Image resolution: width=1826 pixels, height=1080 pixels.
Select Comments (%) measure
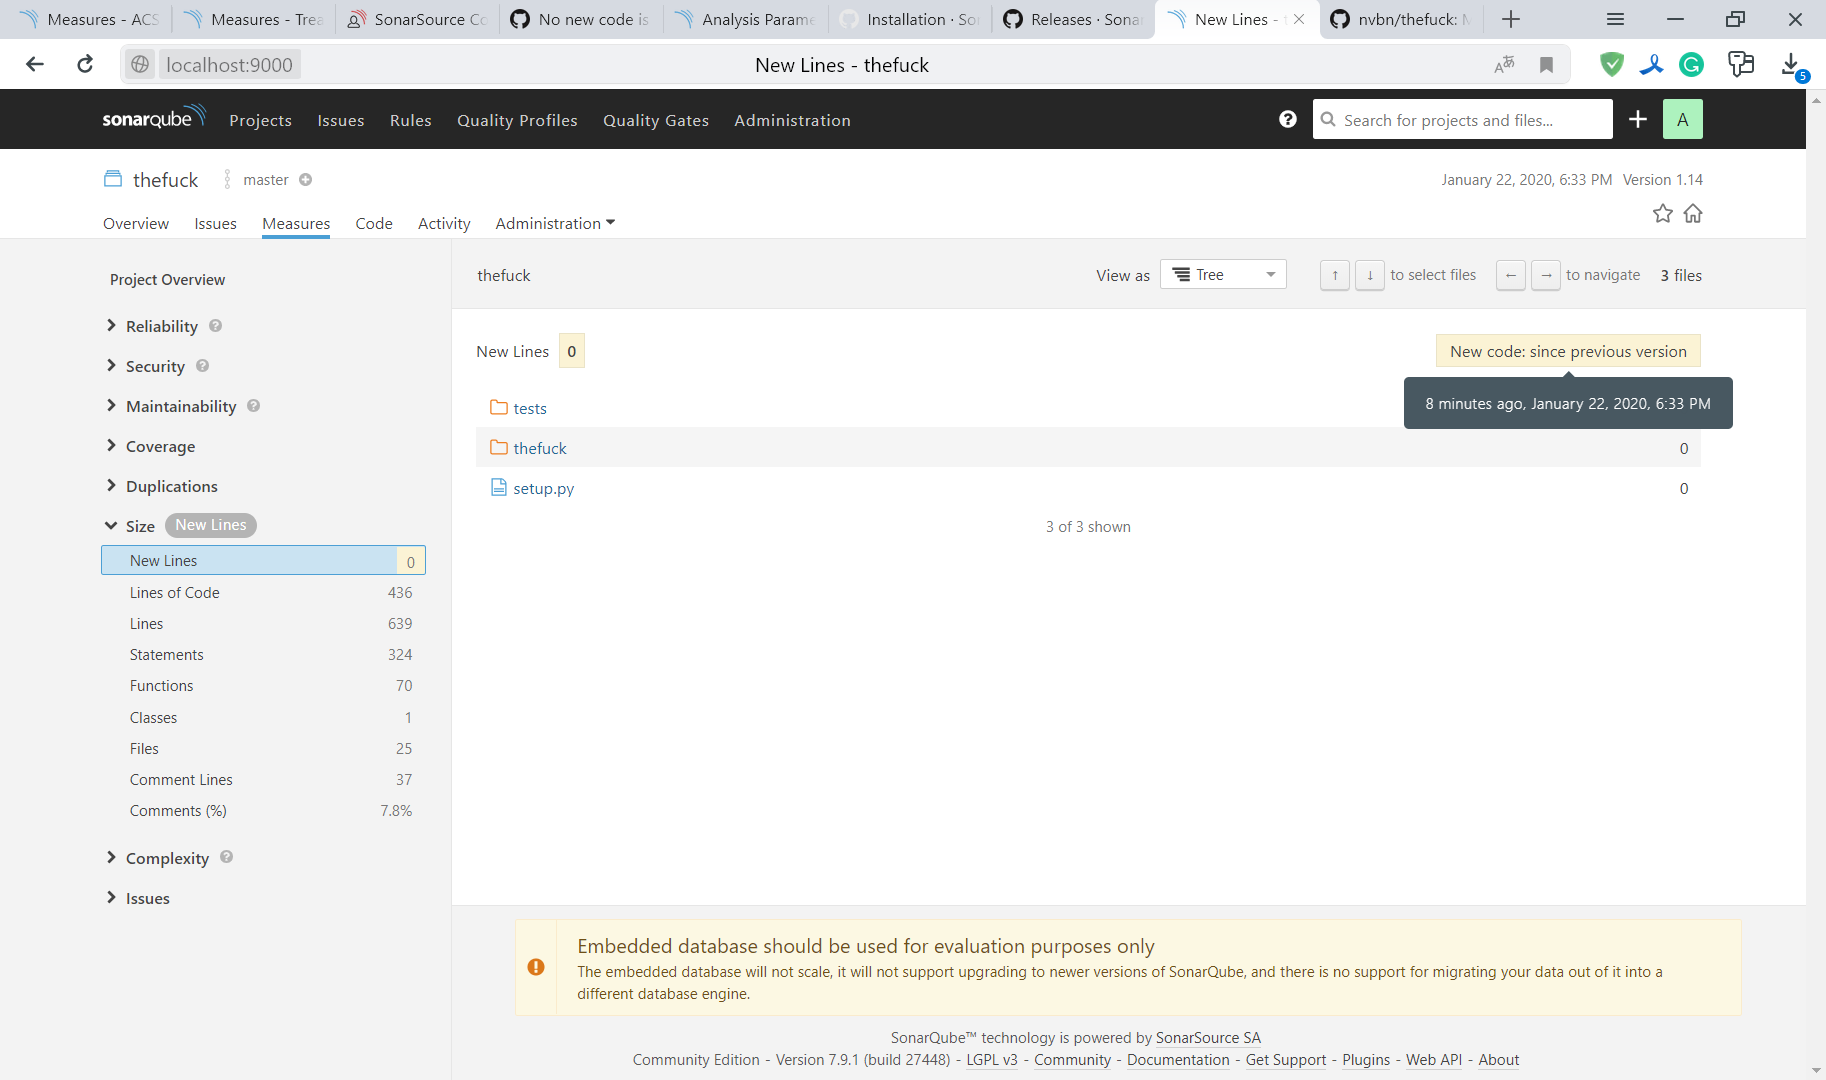point(263,810)
